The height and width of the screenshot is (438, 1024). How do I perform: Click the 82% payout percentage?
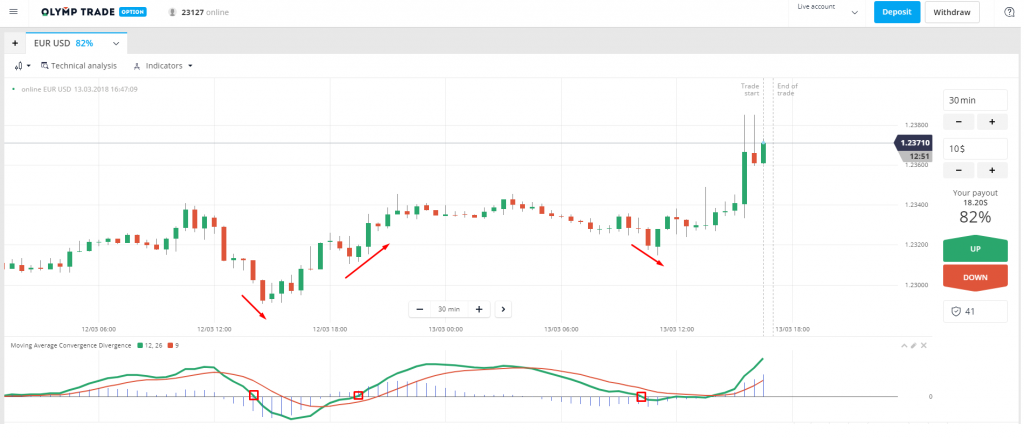[975, 217]
